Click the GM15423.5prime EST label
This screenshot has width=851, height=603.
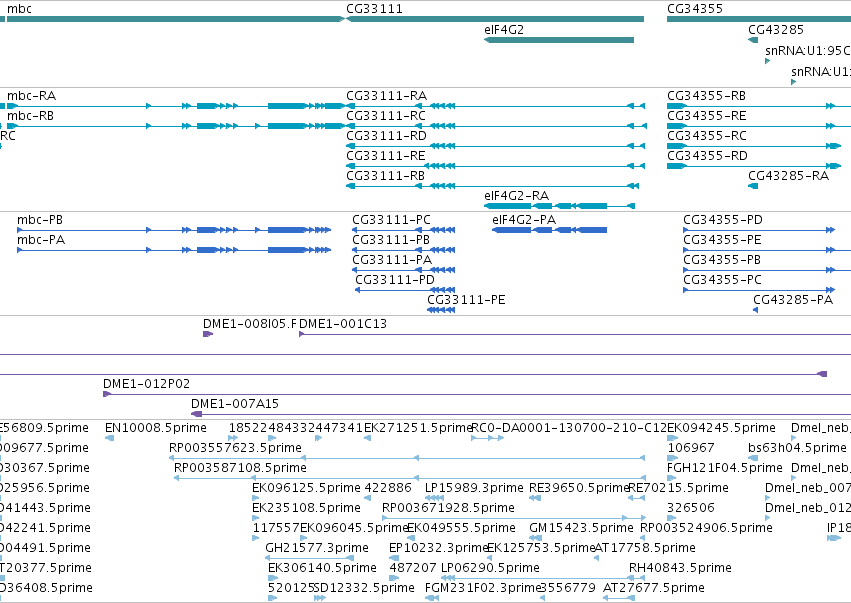pos(581,528)
